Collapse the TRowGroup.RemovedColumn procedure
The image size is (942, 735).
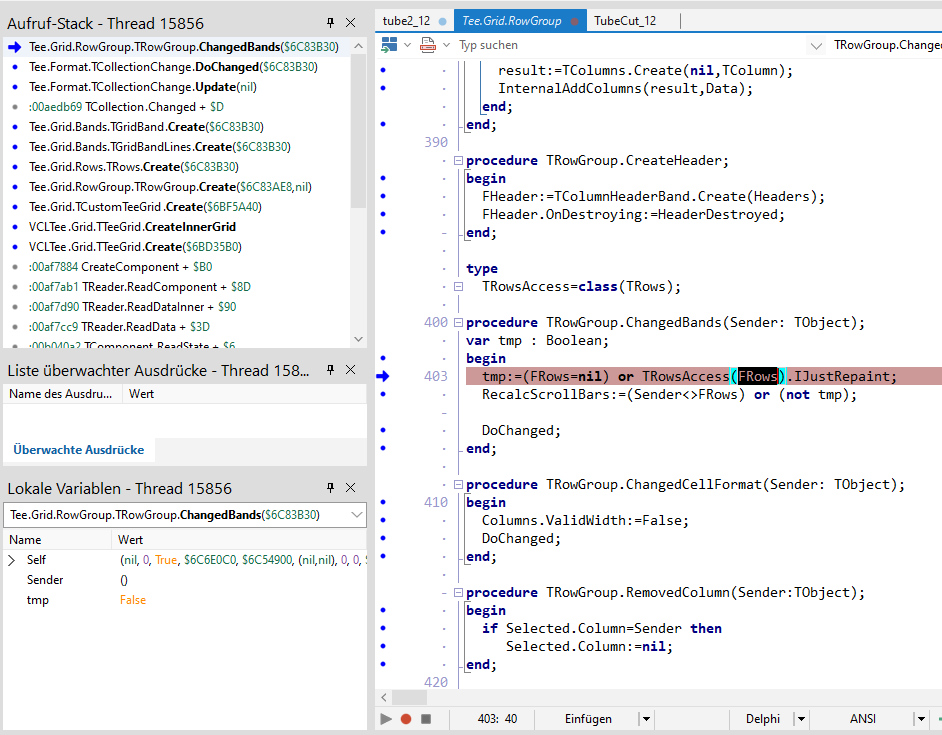[x=458, y=593]
